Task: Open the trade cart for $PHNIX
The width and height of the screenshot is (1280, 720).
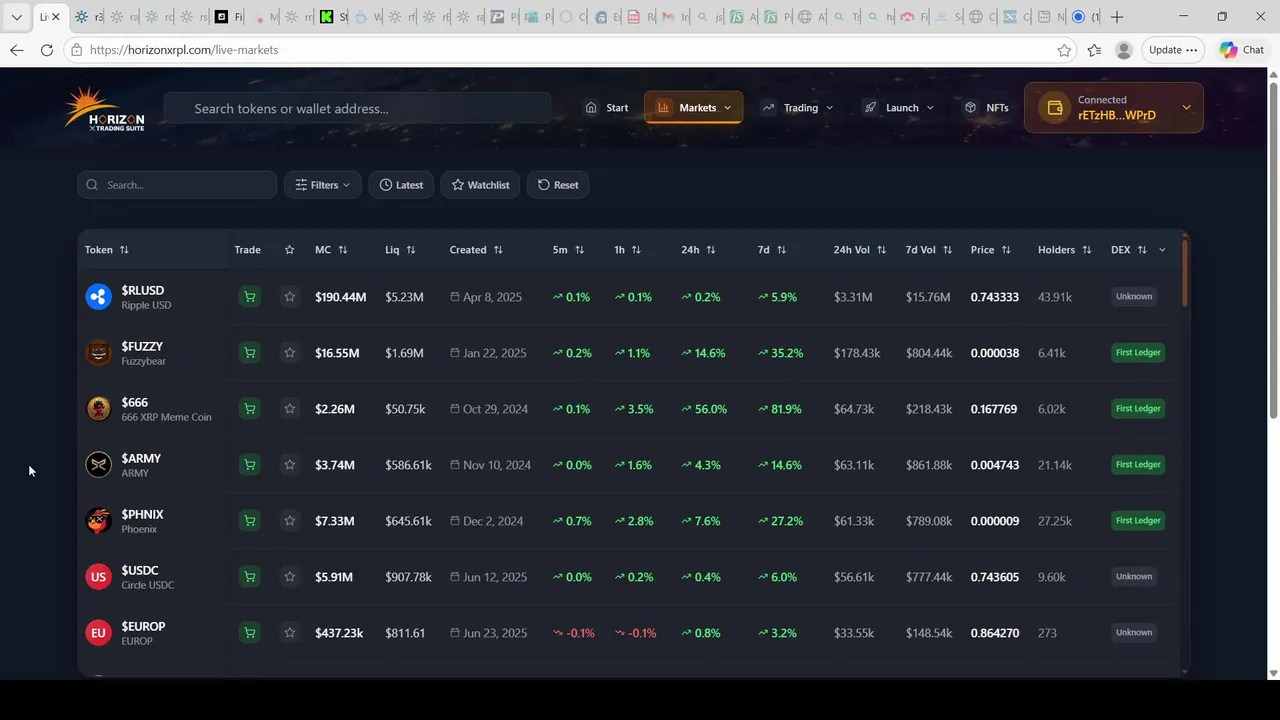Action: point(249,521)
